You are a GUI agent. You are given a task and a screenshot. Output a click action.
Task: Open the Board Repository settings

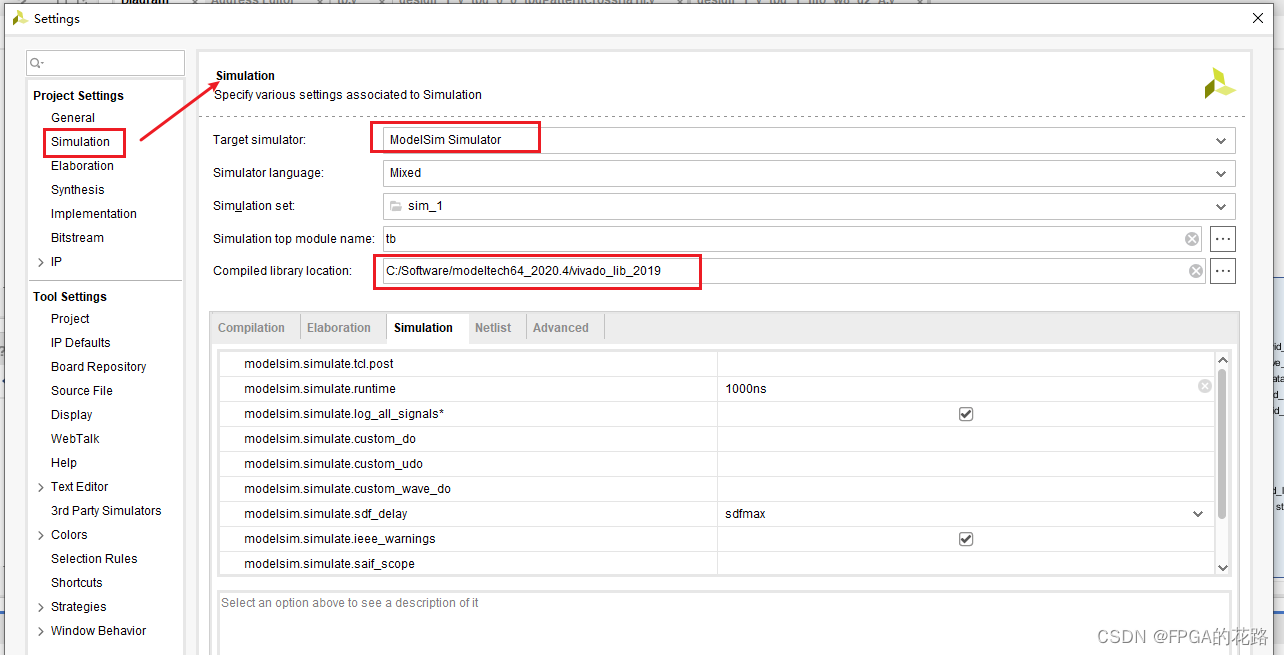(x=99, y=367)
